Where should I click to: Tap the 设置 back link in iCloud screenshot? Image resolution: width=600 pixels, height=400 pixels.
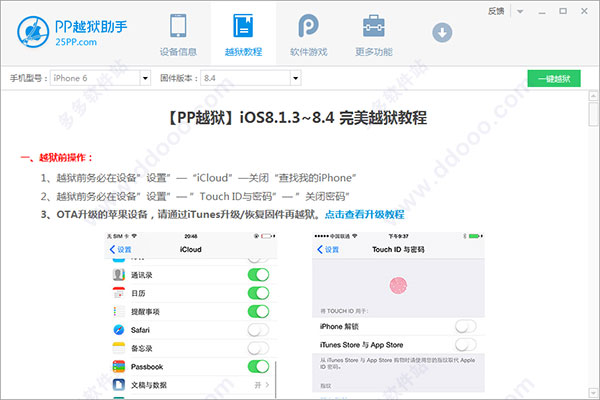tap(121, 250)
